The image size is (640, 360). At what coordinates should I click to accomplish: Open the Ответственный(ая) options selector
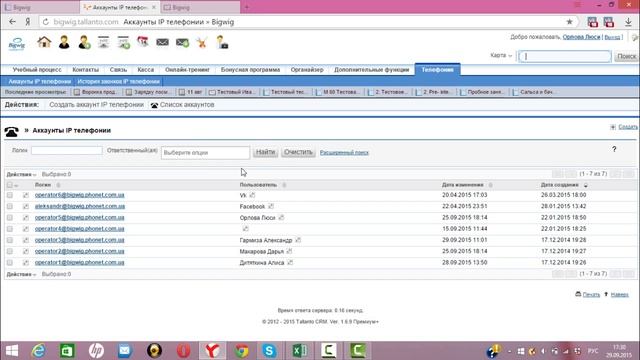(x=205, y=153)
